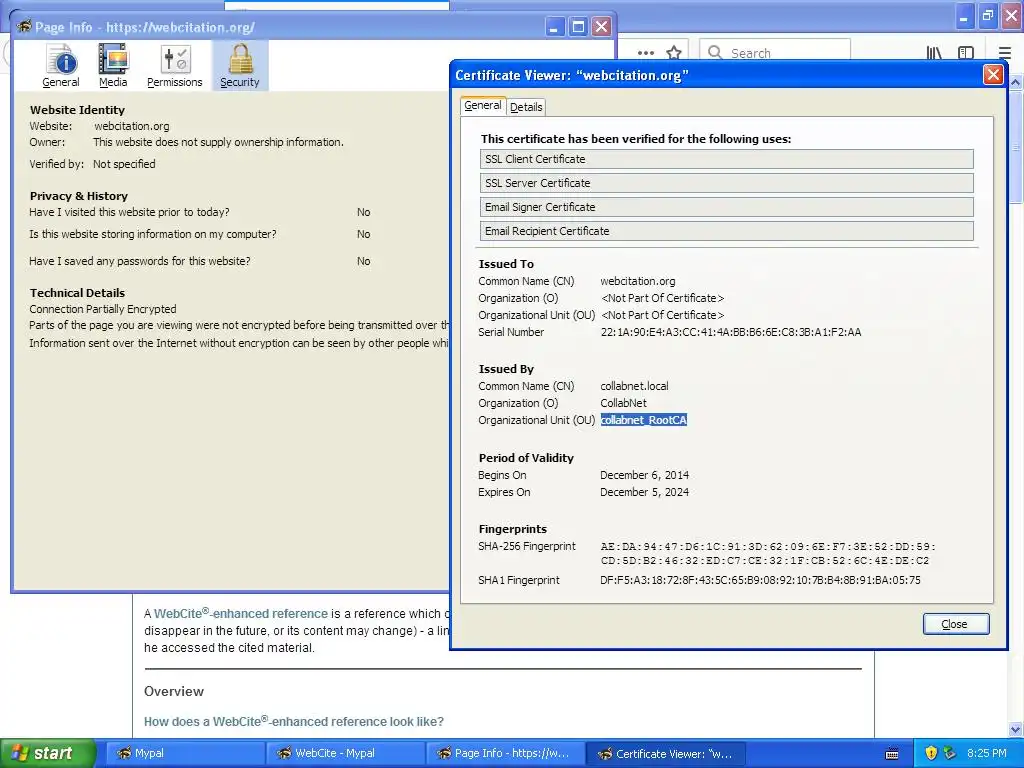1024x768 pixels.
Task: Click the security shield tray icon
Action: [x=931, y=753]
